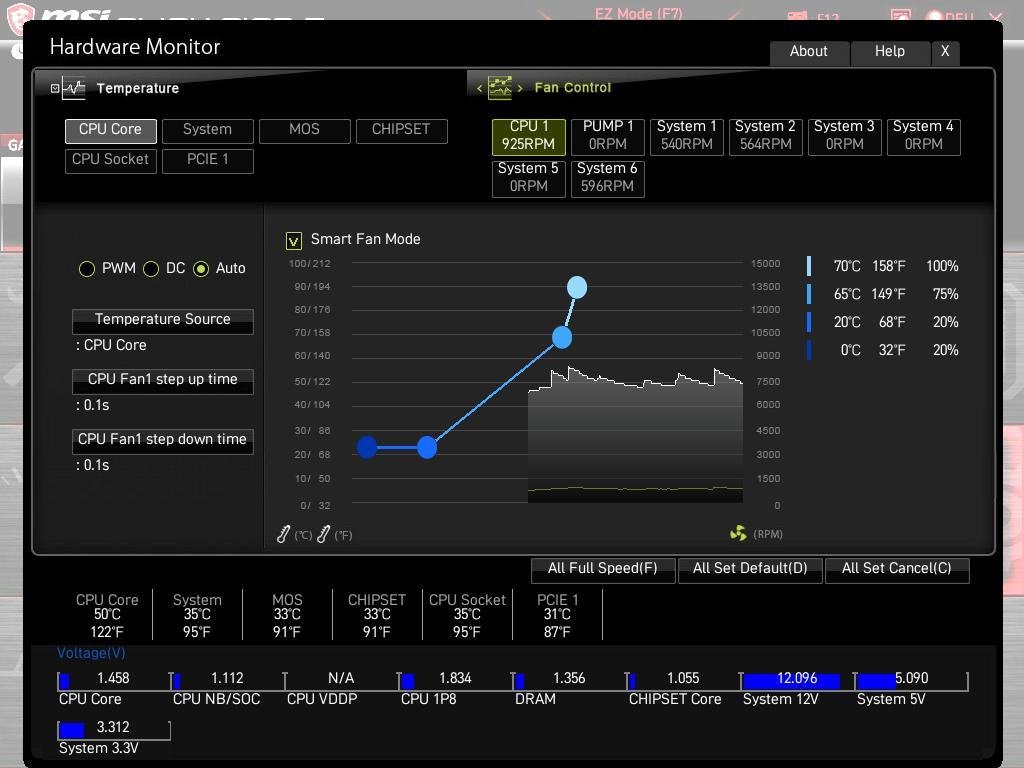Viewport: 1024px width, 768px height.
Task: Click the All Set Default(D) button
Action: 750,569
